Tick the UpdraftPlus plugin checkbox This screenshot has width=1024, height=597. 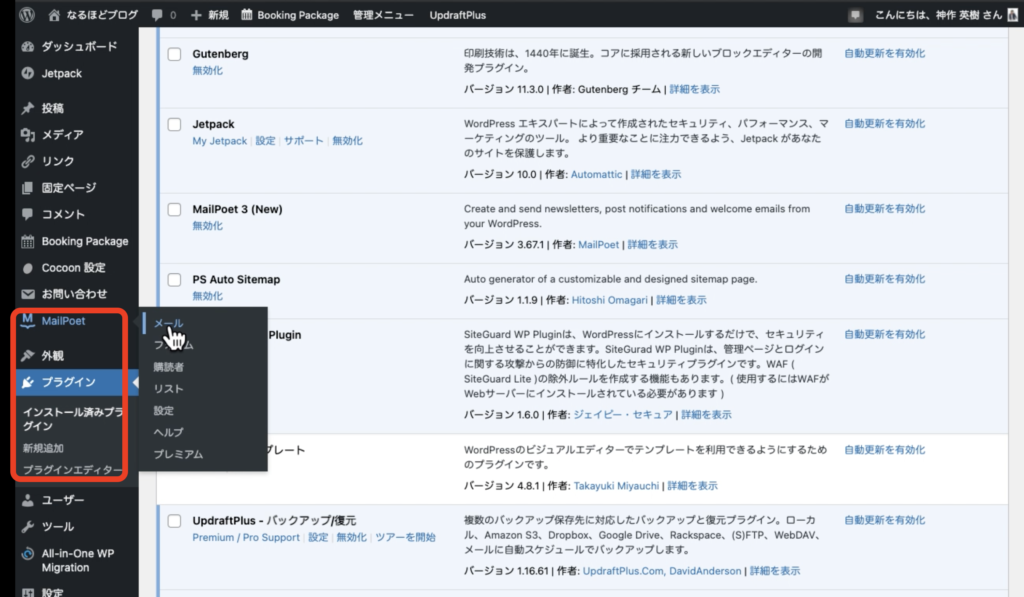(174, 521)
